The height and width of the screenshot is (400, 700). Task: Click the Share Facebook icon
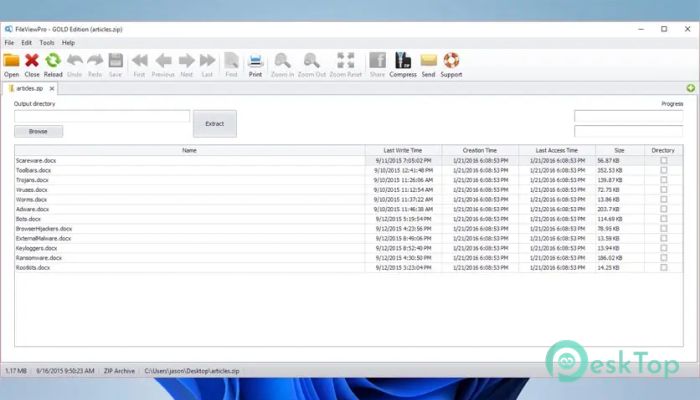(x=377, y=60)
